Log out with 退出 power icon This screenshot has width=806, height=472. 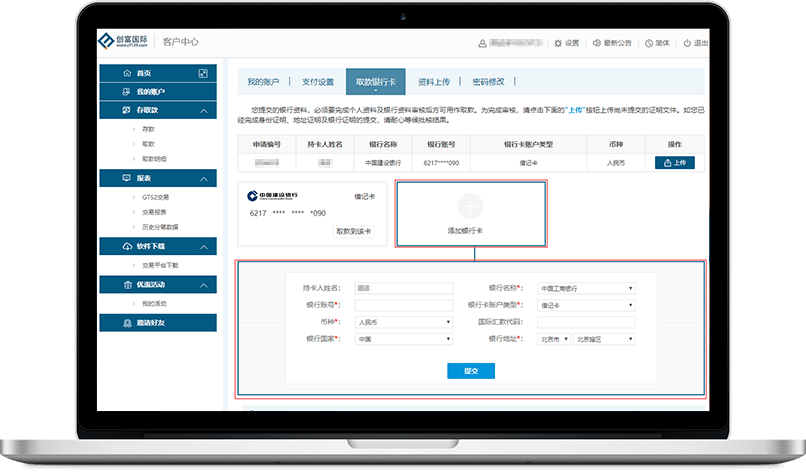click(x=687, y=43)
